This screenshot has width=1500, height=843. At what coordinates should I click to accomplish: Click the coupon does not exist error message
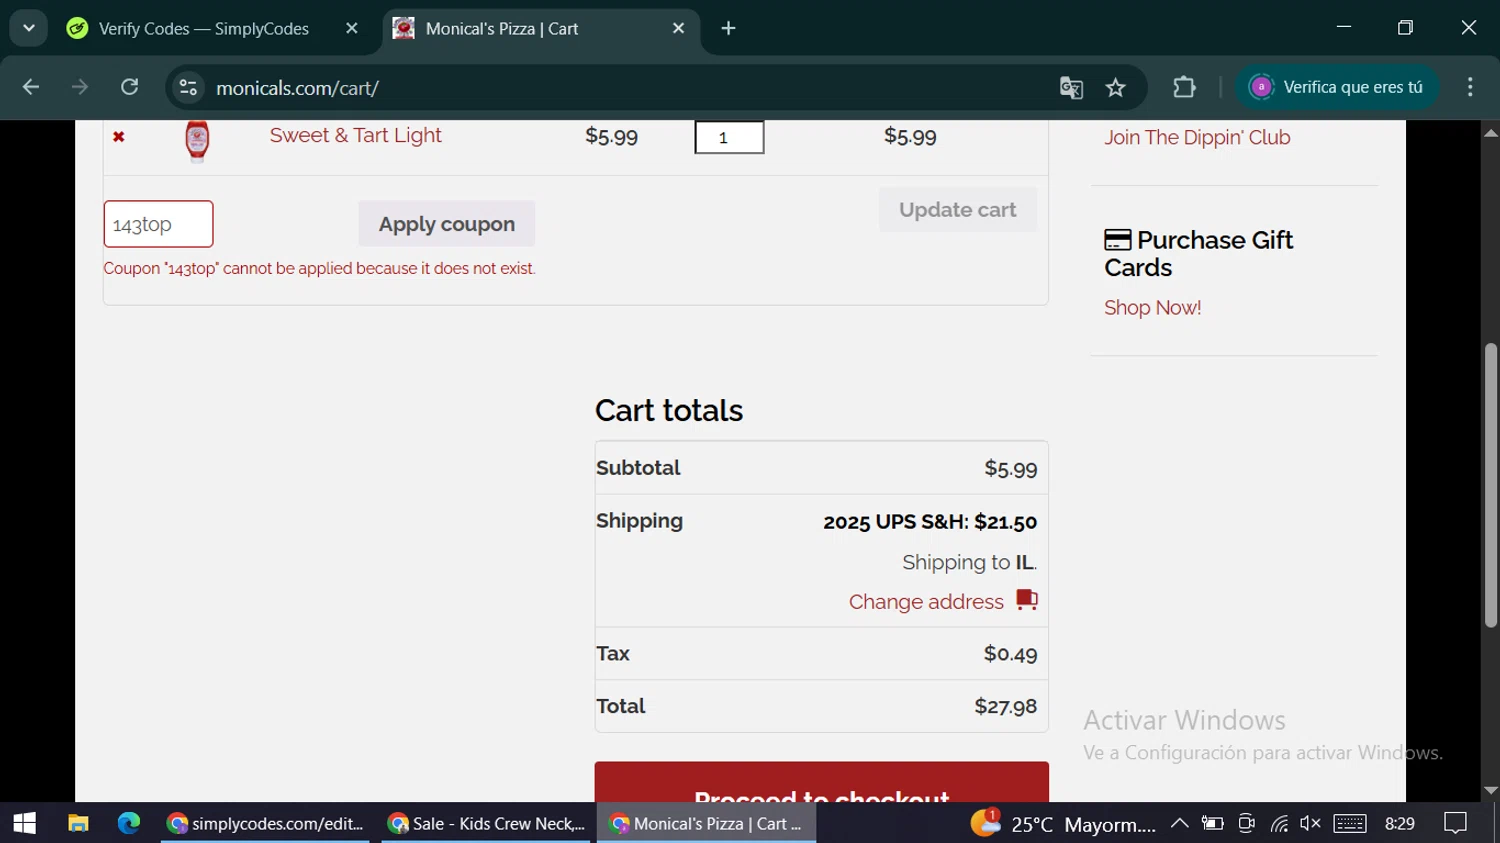click(x=320, y=268)
